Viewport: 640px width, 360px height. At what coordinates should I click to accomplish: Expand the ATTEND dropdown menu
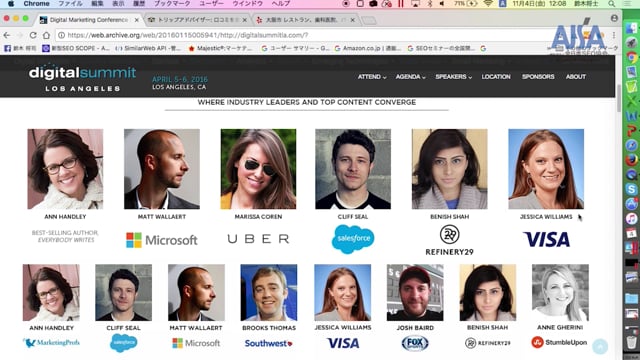tap(371, 77)
